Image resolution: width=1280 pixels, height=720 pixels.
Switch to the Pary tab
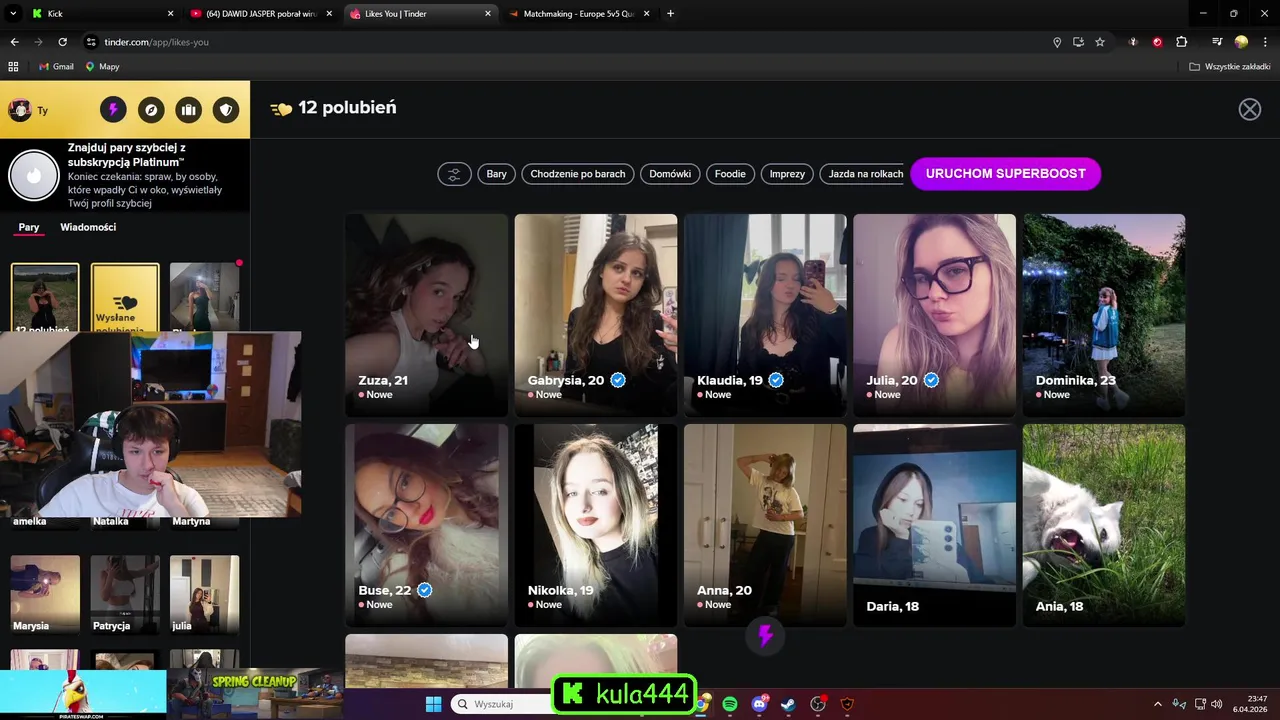click(x=29, y=227)
